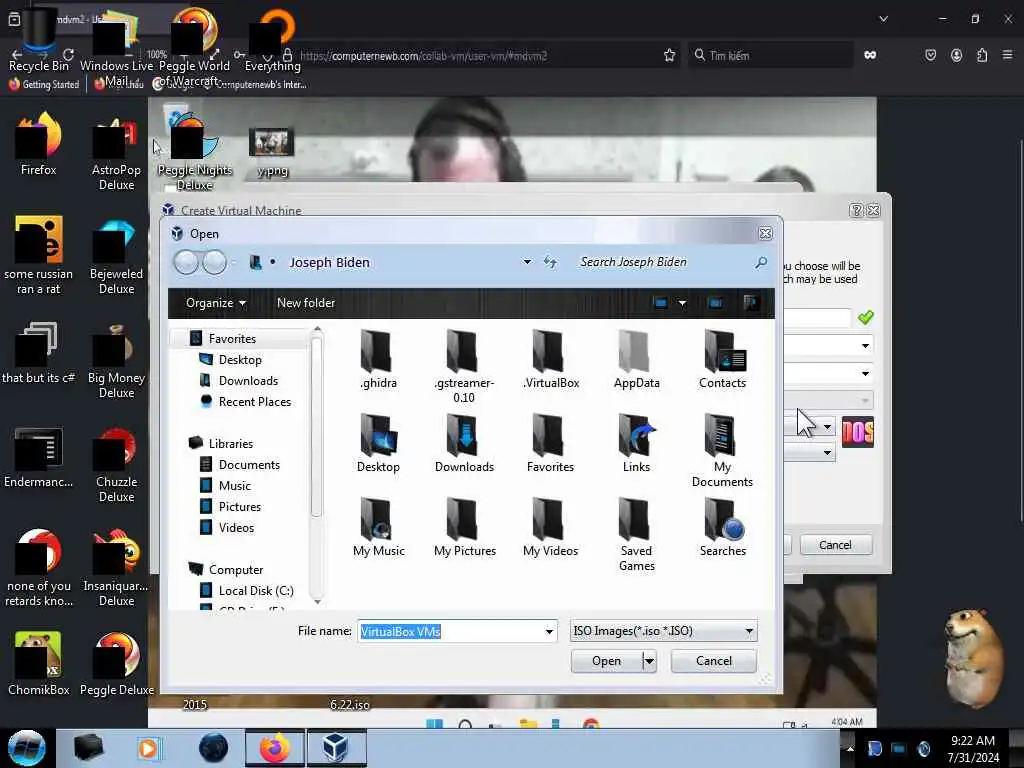This screenshot has width=1024, height=768.
Task: Click the navigation pane scroll down arrow
Action: [317, 601]
